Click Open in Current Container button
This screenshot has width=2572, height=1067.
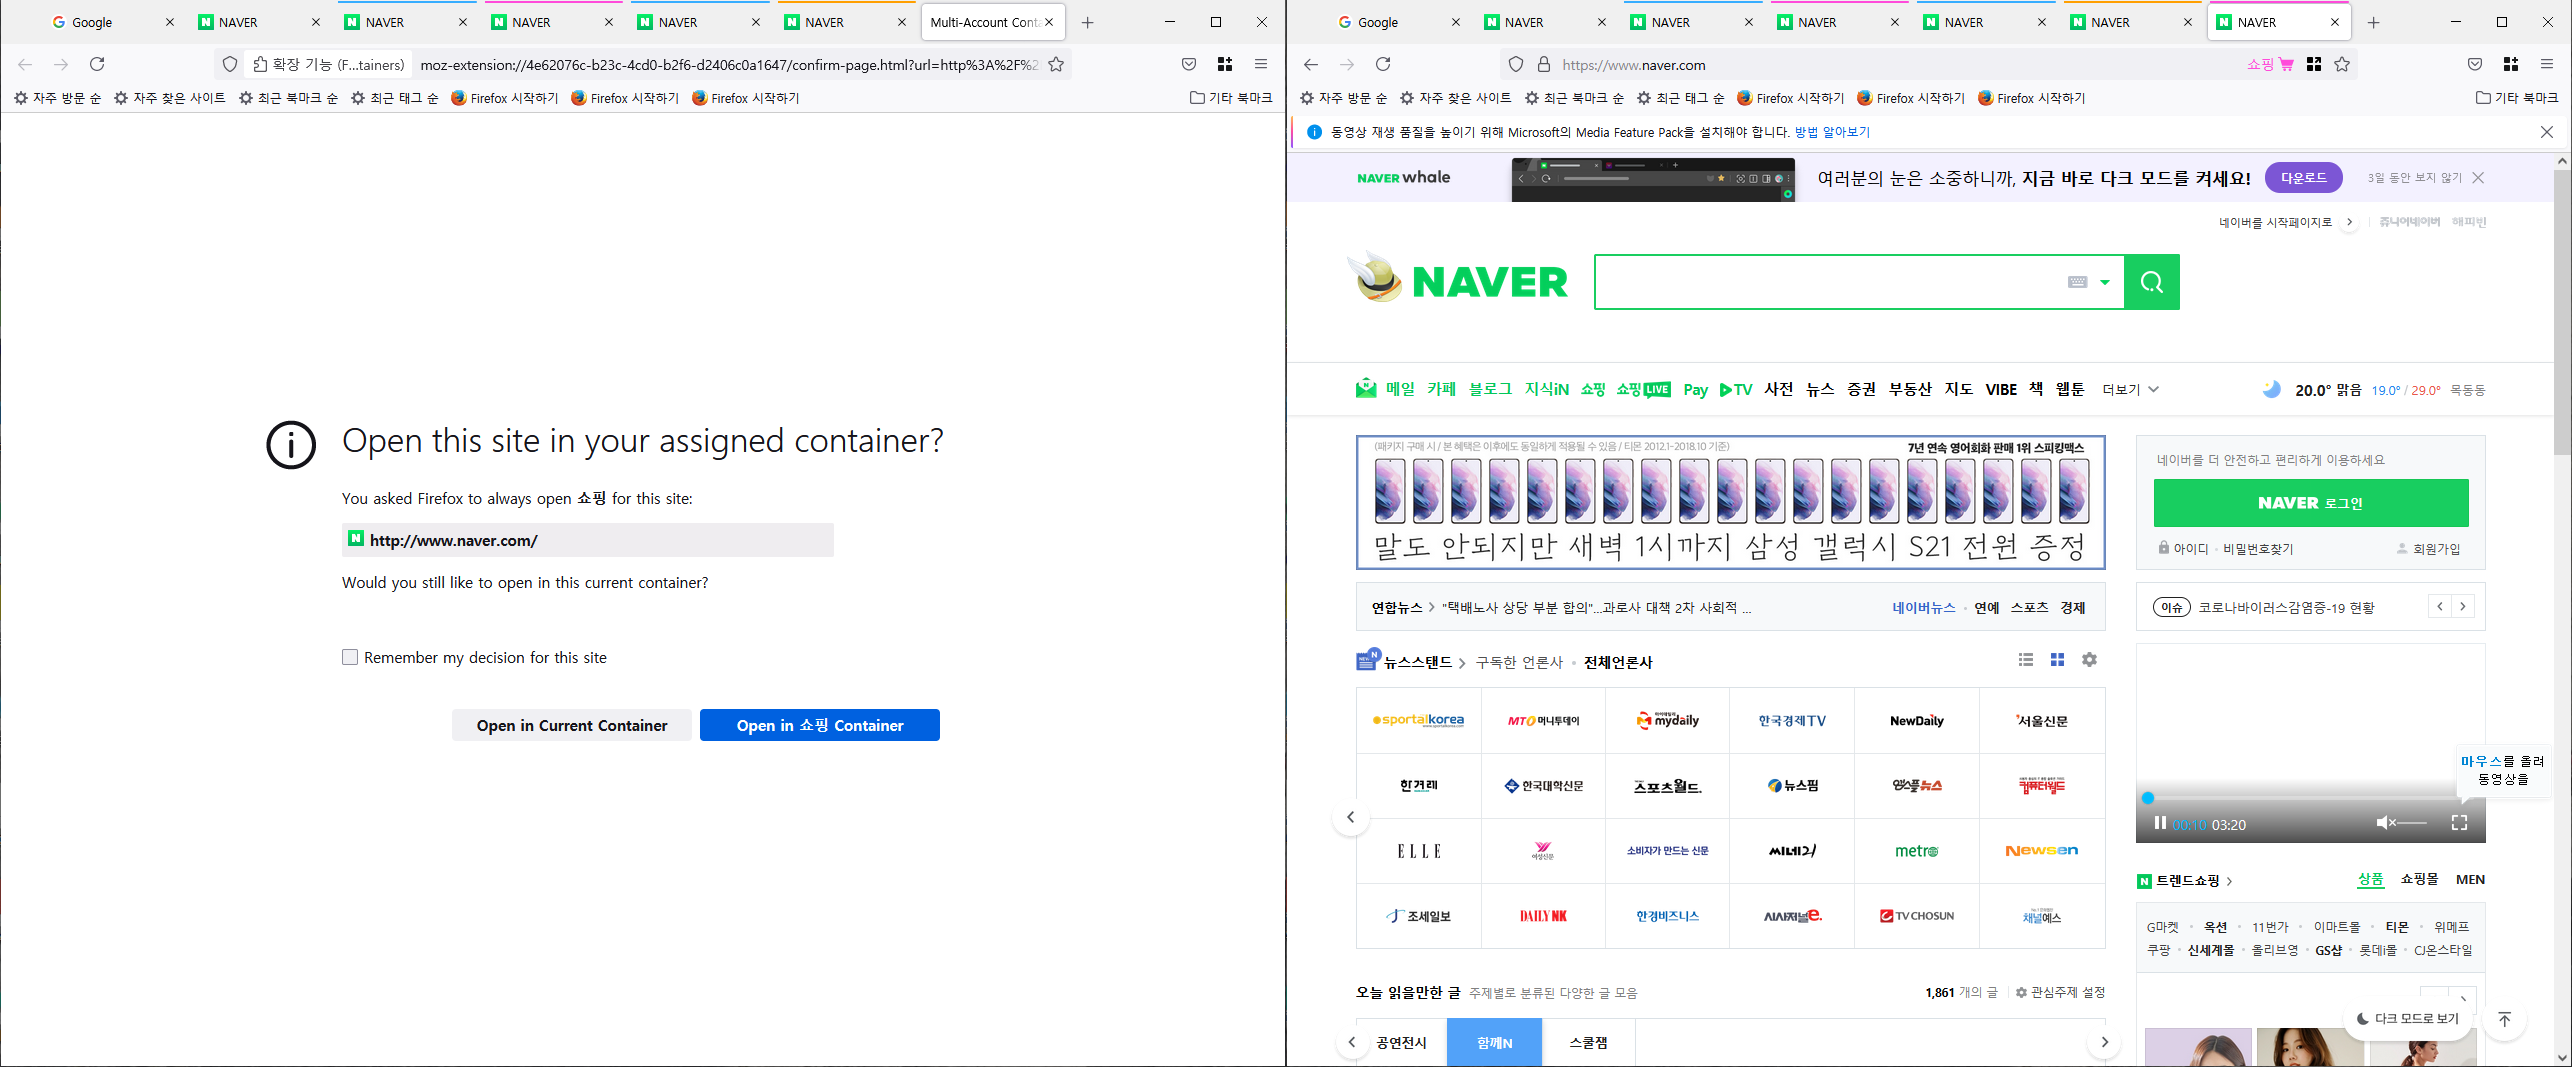tap(572, 725)
